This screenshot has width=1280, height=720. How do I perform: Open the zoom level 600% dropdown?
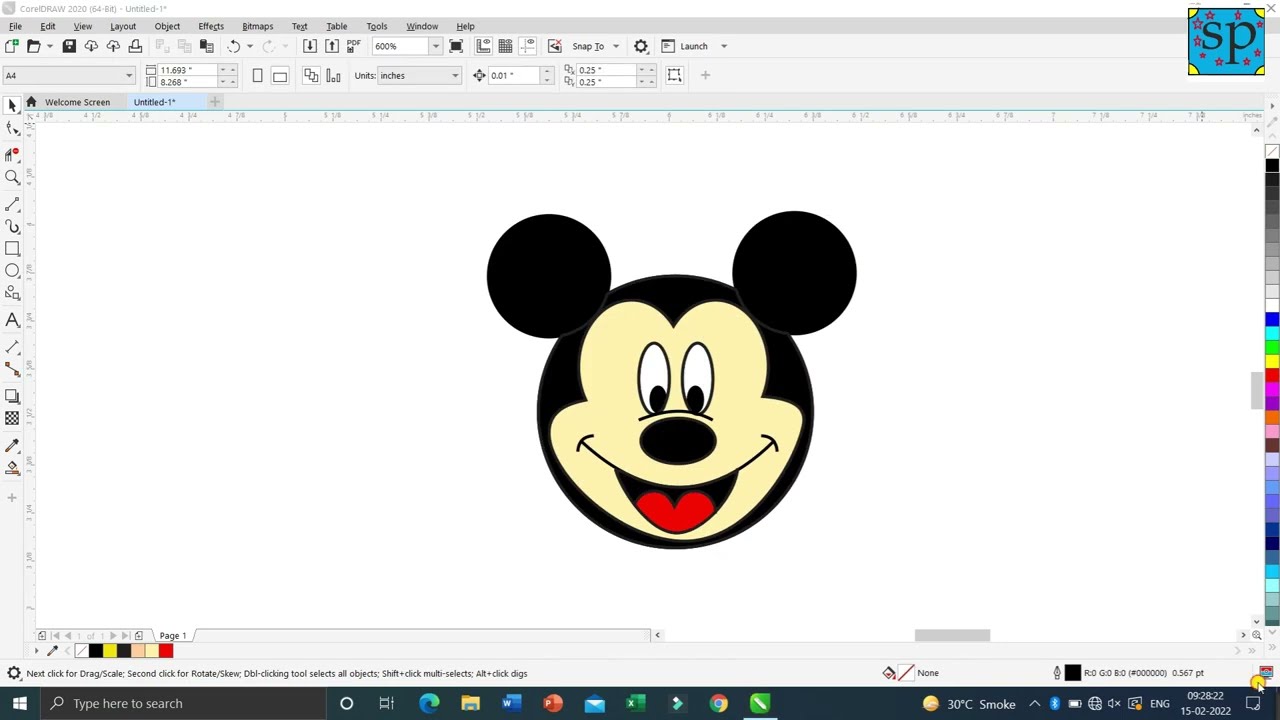click(x=435, y=46)
